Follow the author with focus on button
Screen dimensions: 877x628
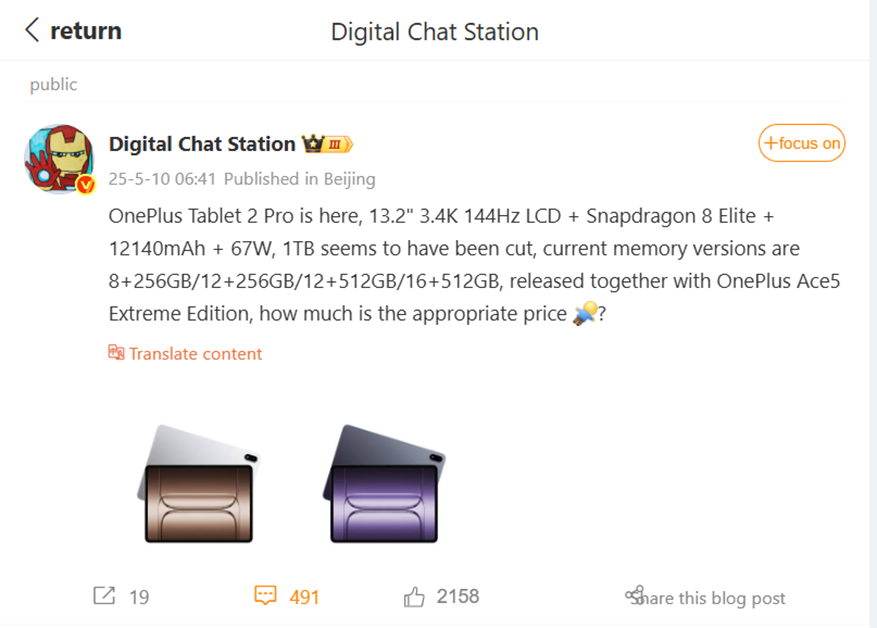801,143
